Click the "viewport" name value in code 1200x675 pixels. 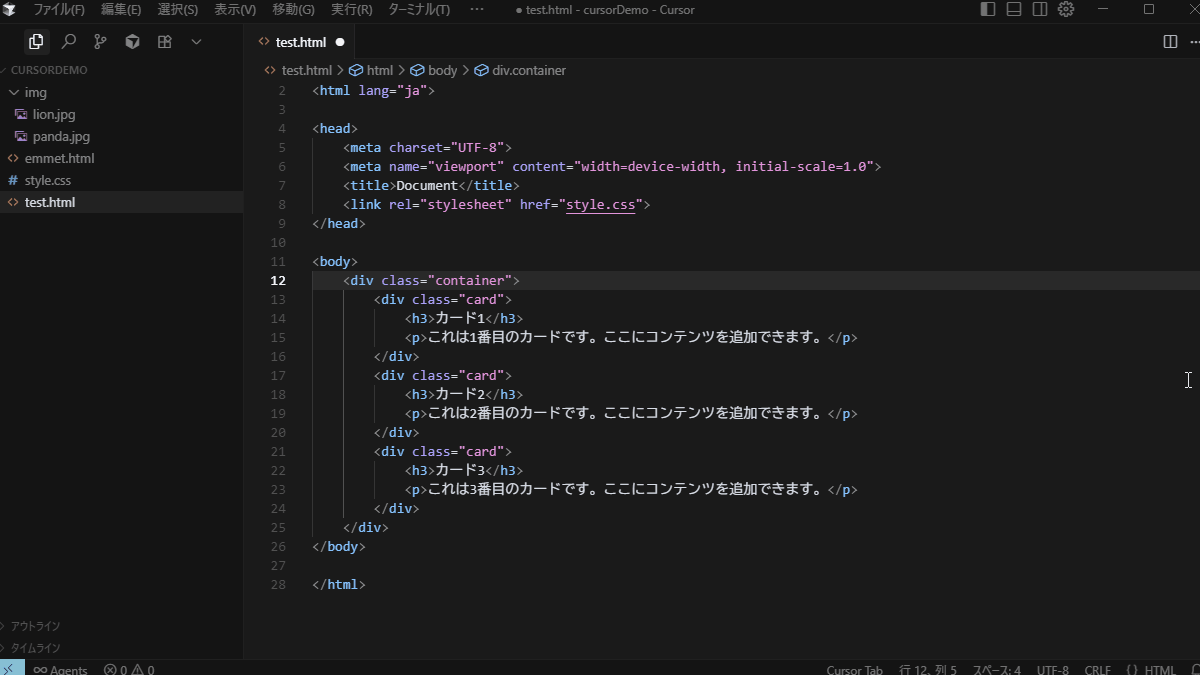click(x=466, y=167)
